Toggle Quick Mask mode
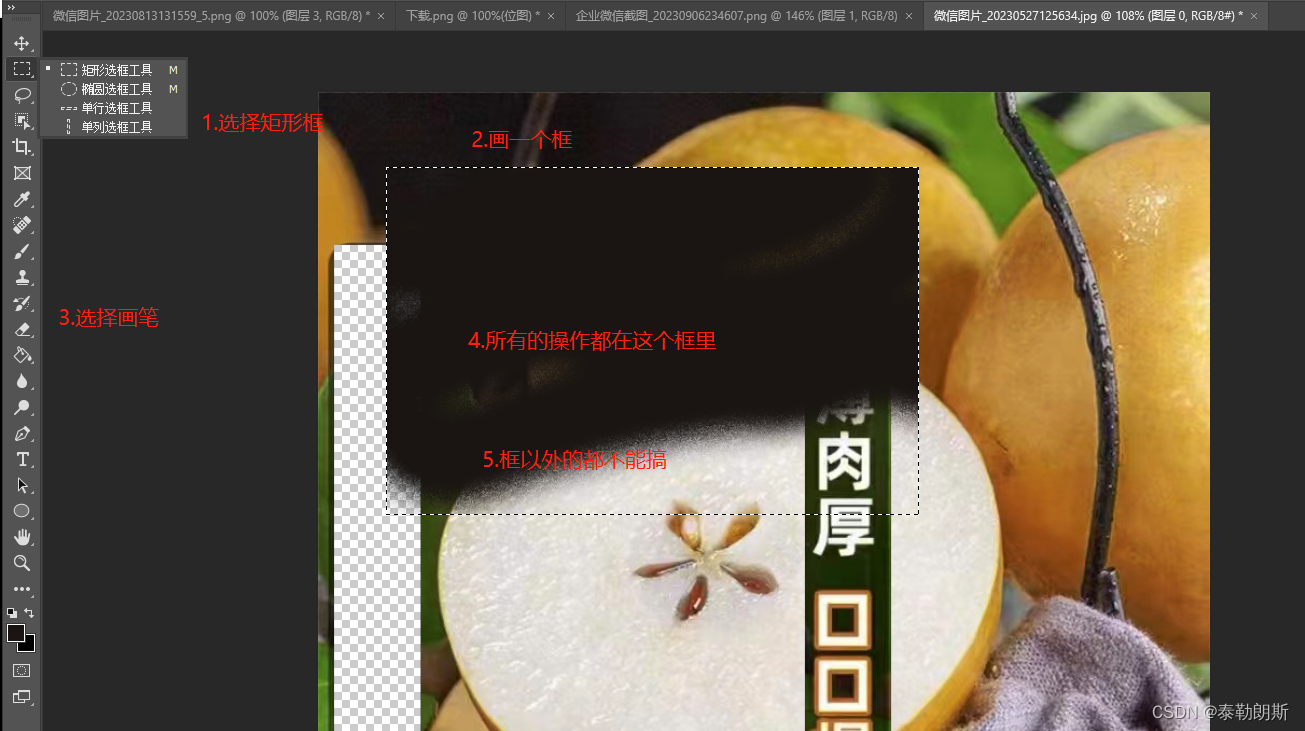 pos(22,669)
